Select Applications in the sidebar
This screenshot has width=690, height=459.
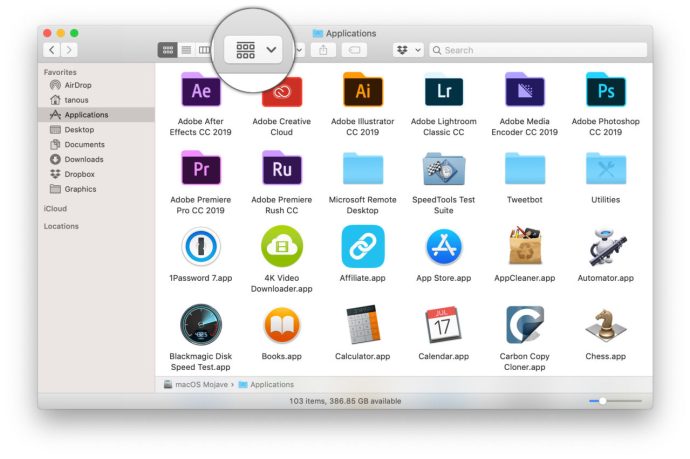click(x=96, y=114)
